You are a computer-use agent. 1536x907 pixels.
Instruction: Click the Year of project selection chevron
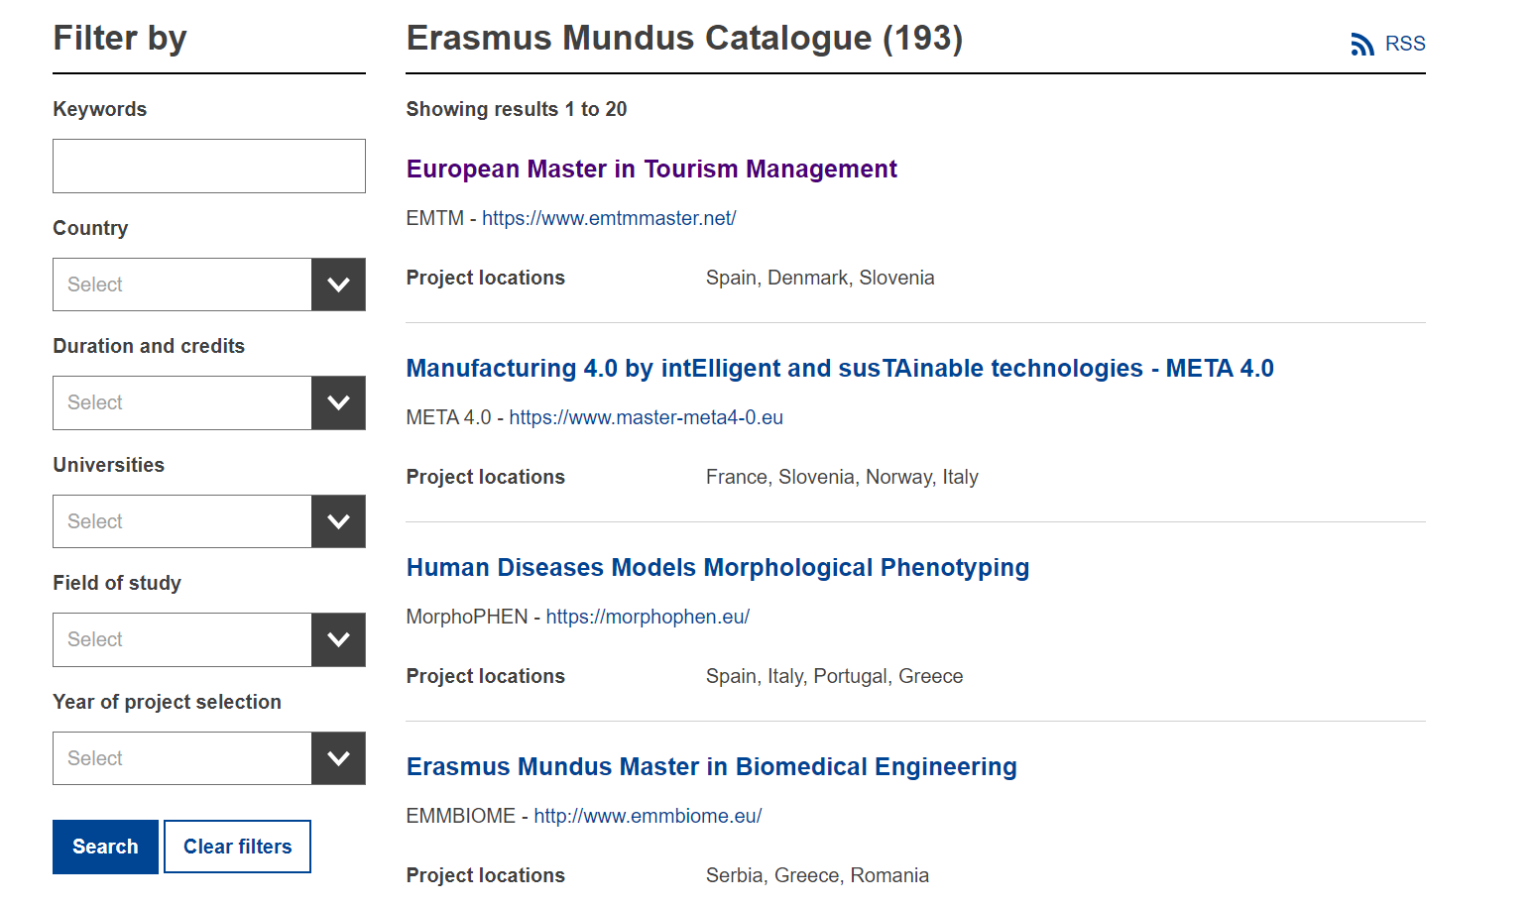pyautogui.click(x=338, y=758)
